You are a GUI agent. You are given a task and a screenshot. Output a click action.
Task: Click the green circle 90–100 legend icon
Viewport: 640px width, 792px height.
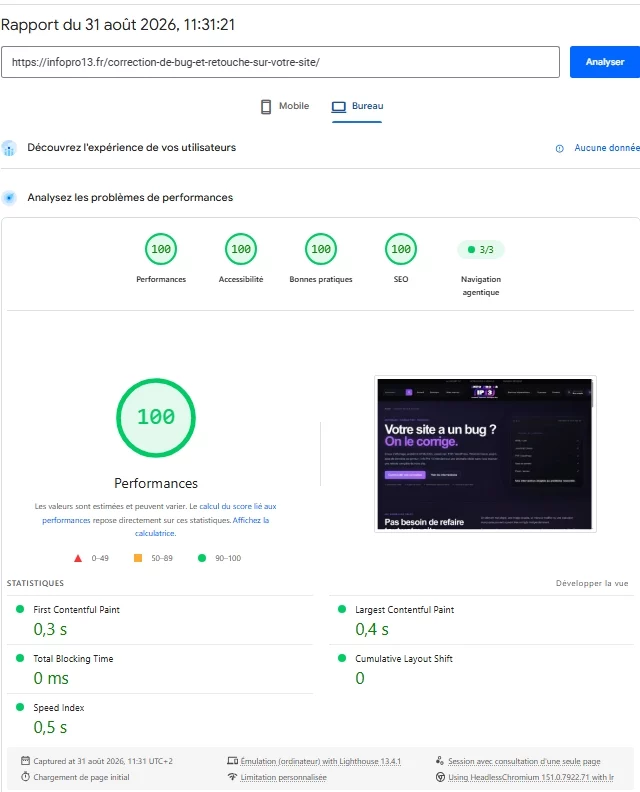pyautogui.click(x=202, y=558)
